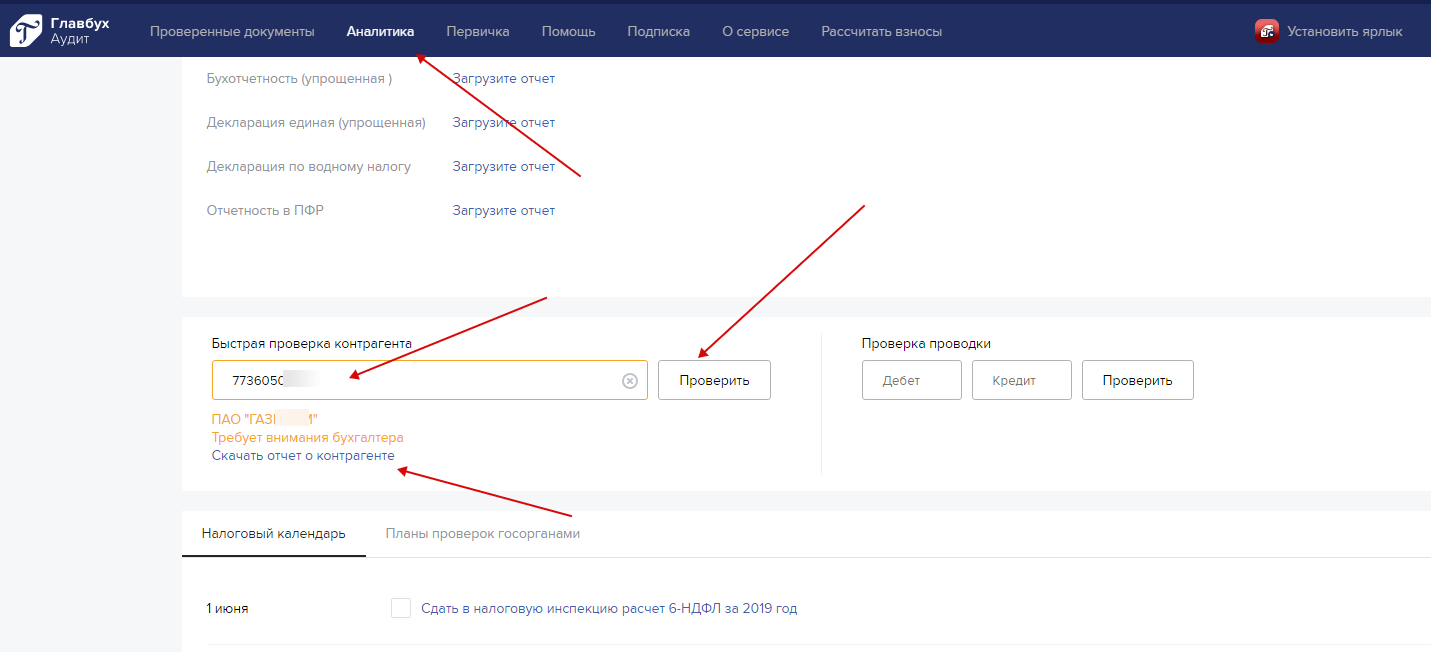This screenshot has height=652, width=1431.
Task: Switch to Планы проверок госорганами tab
Action: 482,533
